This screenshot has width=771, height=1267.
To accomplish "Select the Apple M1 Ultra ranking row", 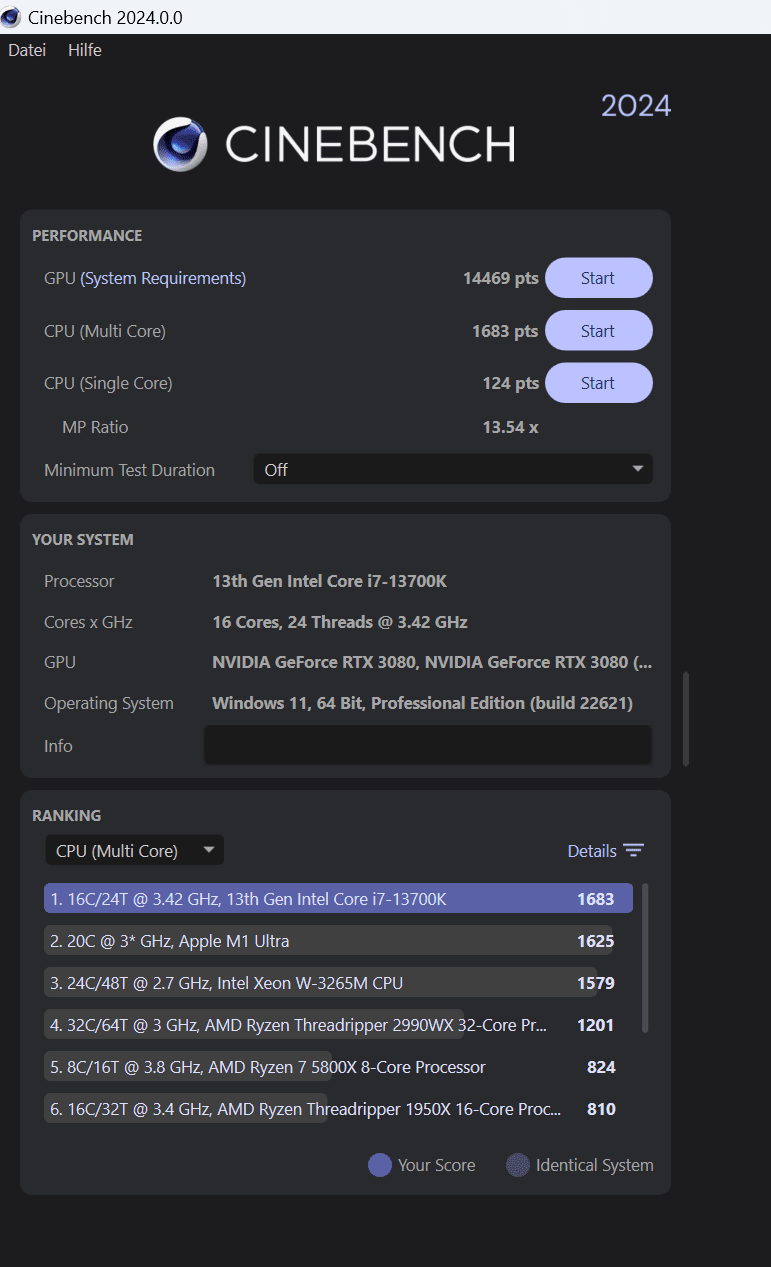I will coord(338,940).
